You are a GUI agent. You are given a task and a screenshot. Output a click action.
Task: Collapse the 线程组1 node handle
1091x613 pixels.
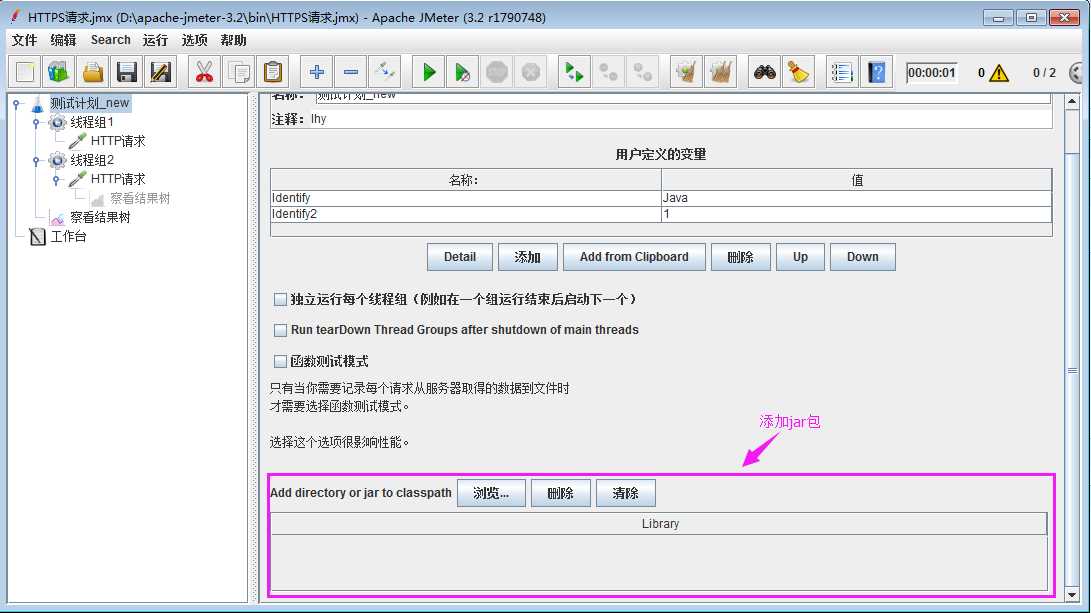pos(36,122)
